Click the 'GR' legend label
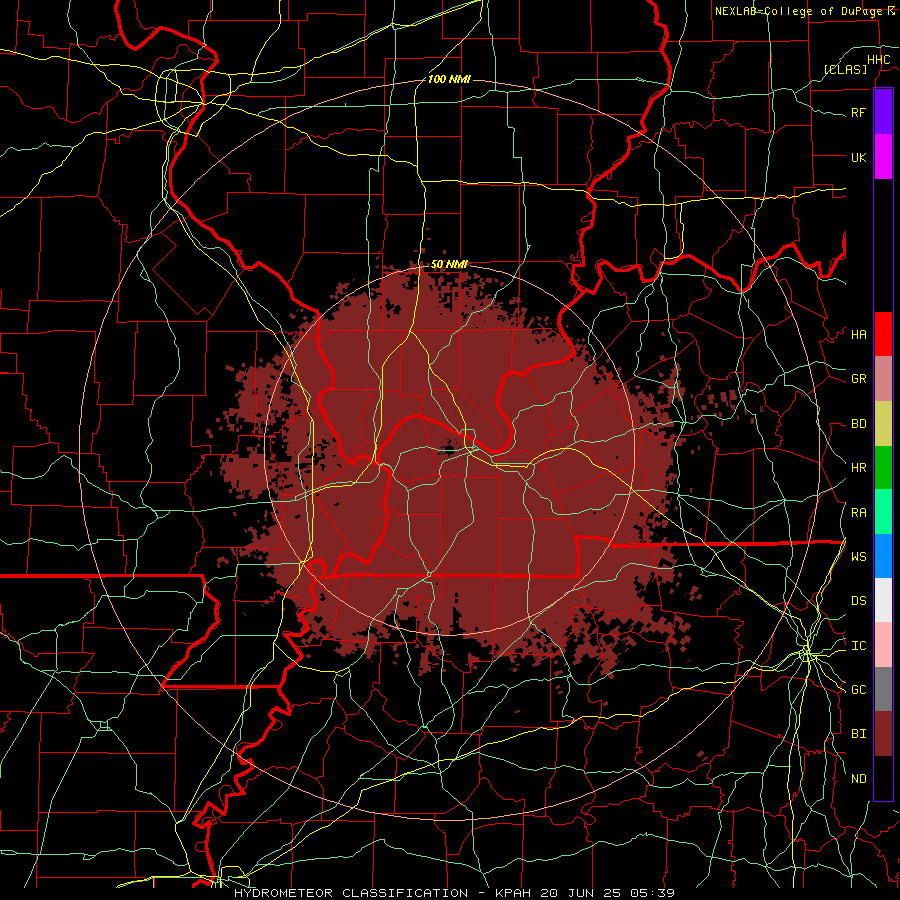 pyautogui.click(x=859, y=379)
